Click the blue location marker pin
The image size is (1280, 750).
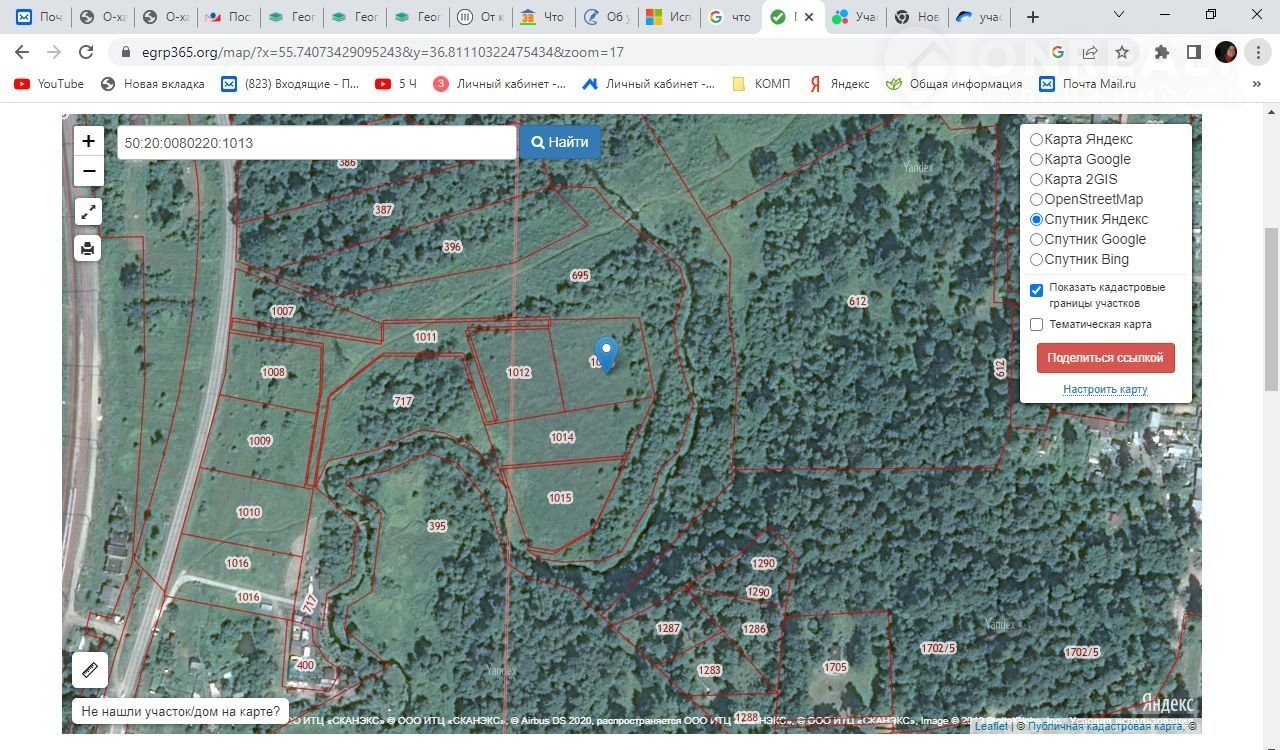pyautogui.click(x=606, y=353)
